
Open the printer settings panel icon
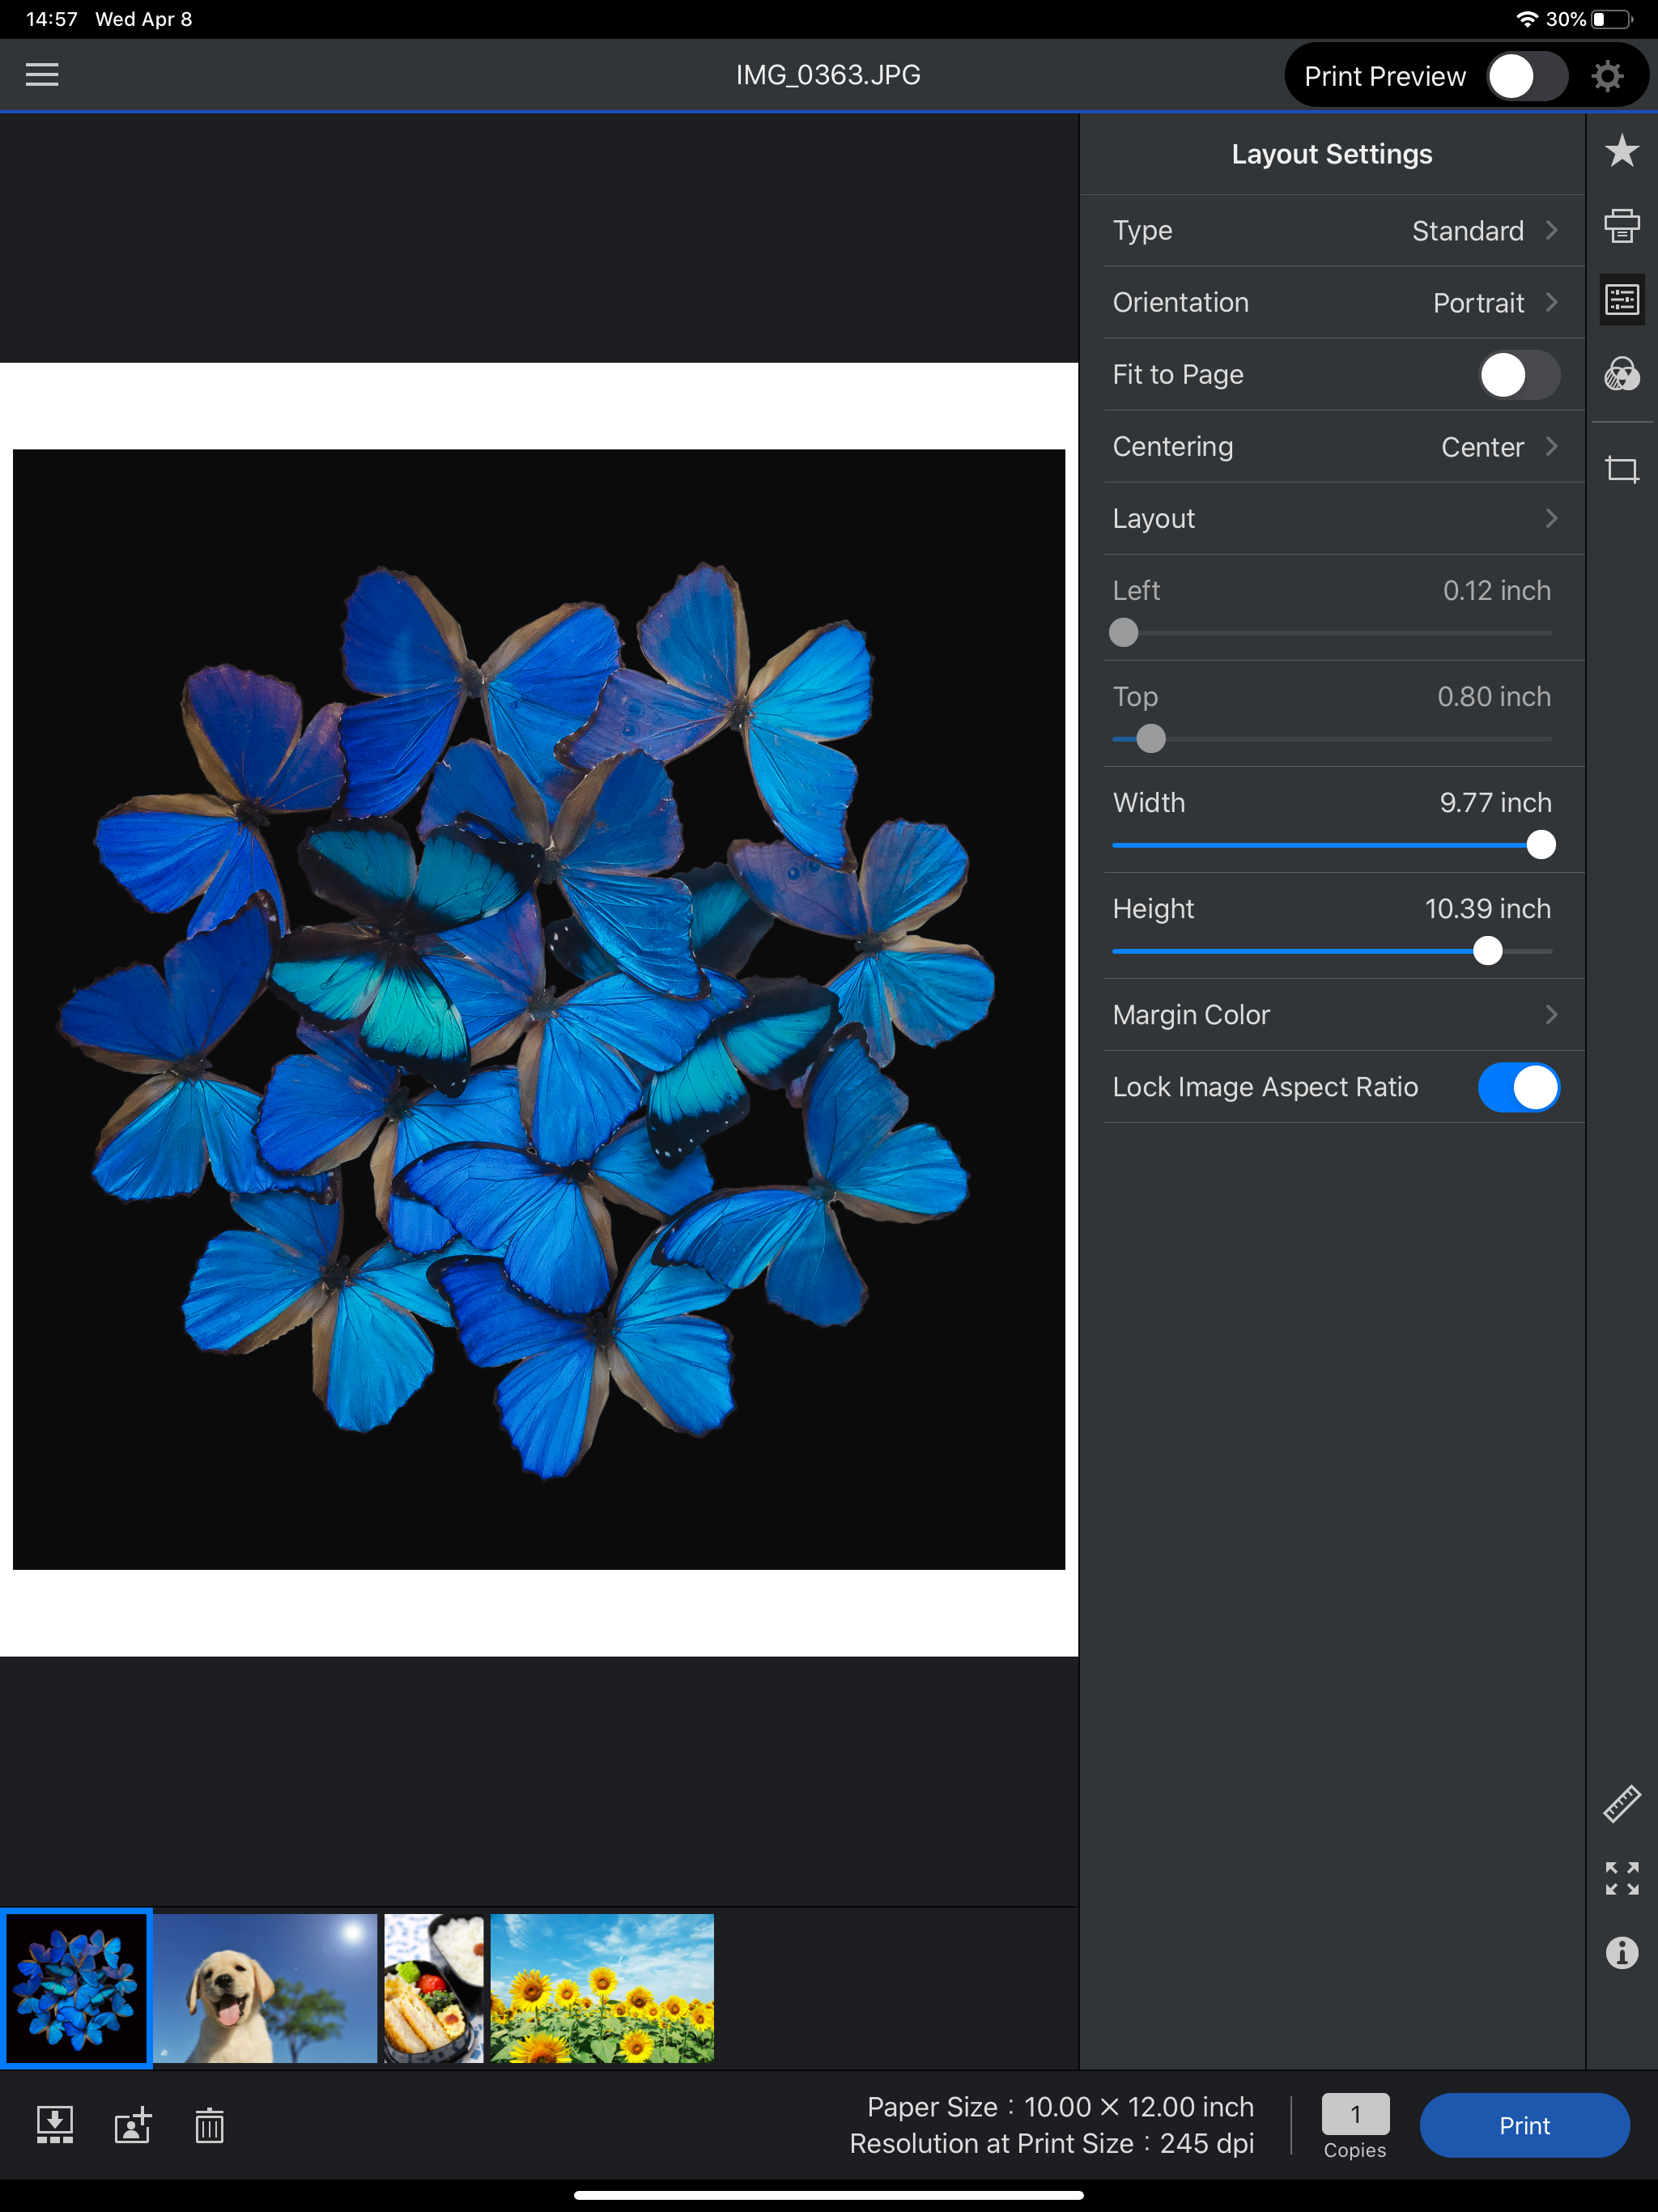coord(1621,226)
